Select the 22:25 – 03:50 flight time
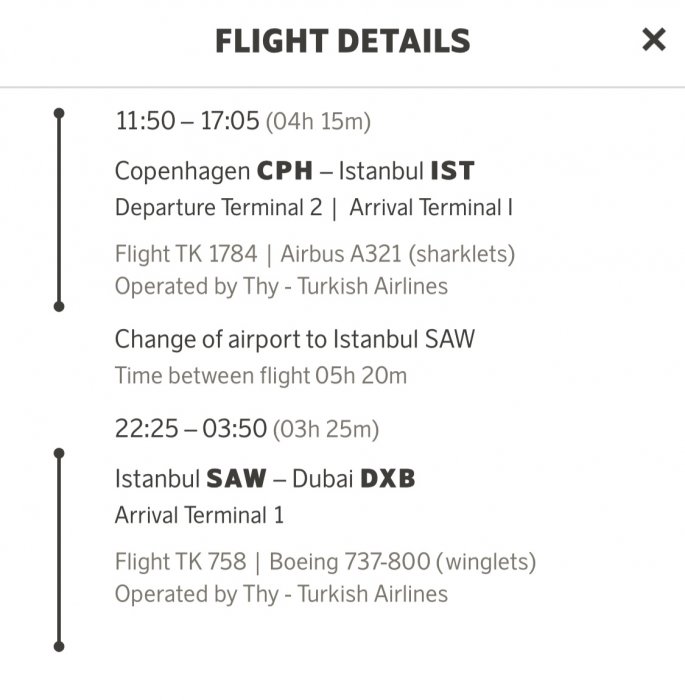The height and width of the screenshot is (700, 685). pyautogui.click(x=191, y=430)
